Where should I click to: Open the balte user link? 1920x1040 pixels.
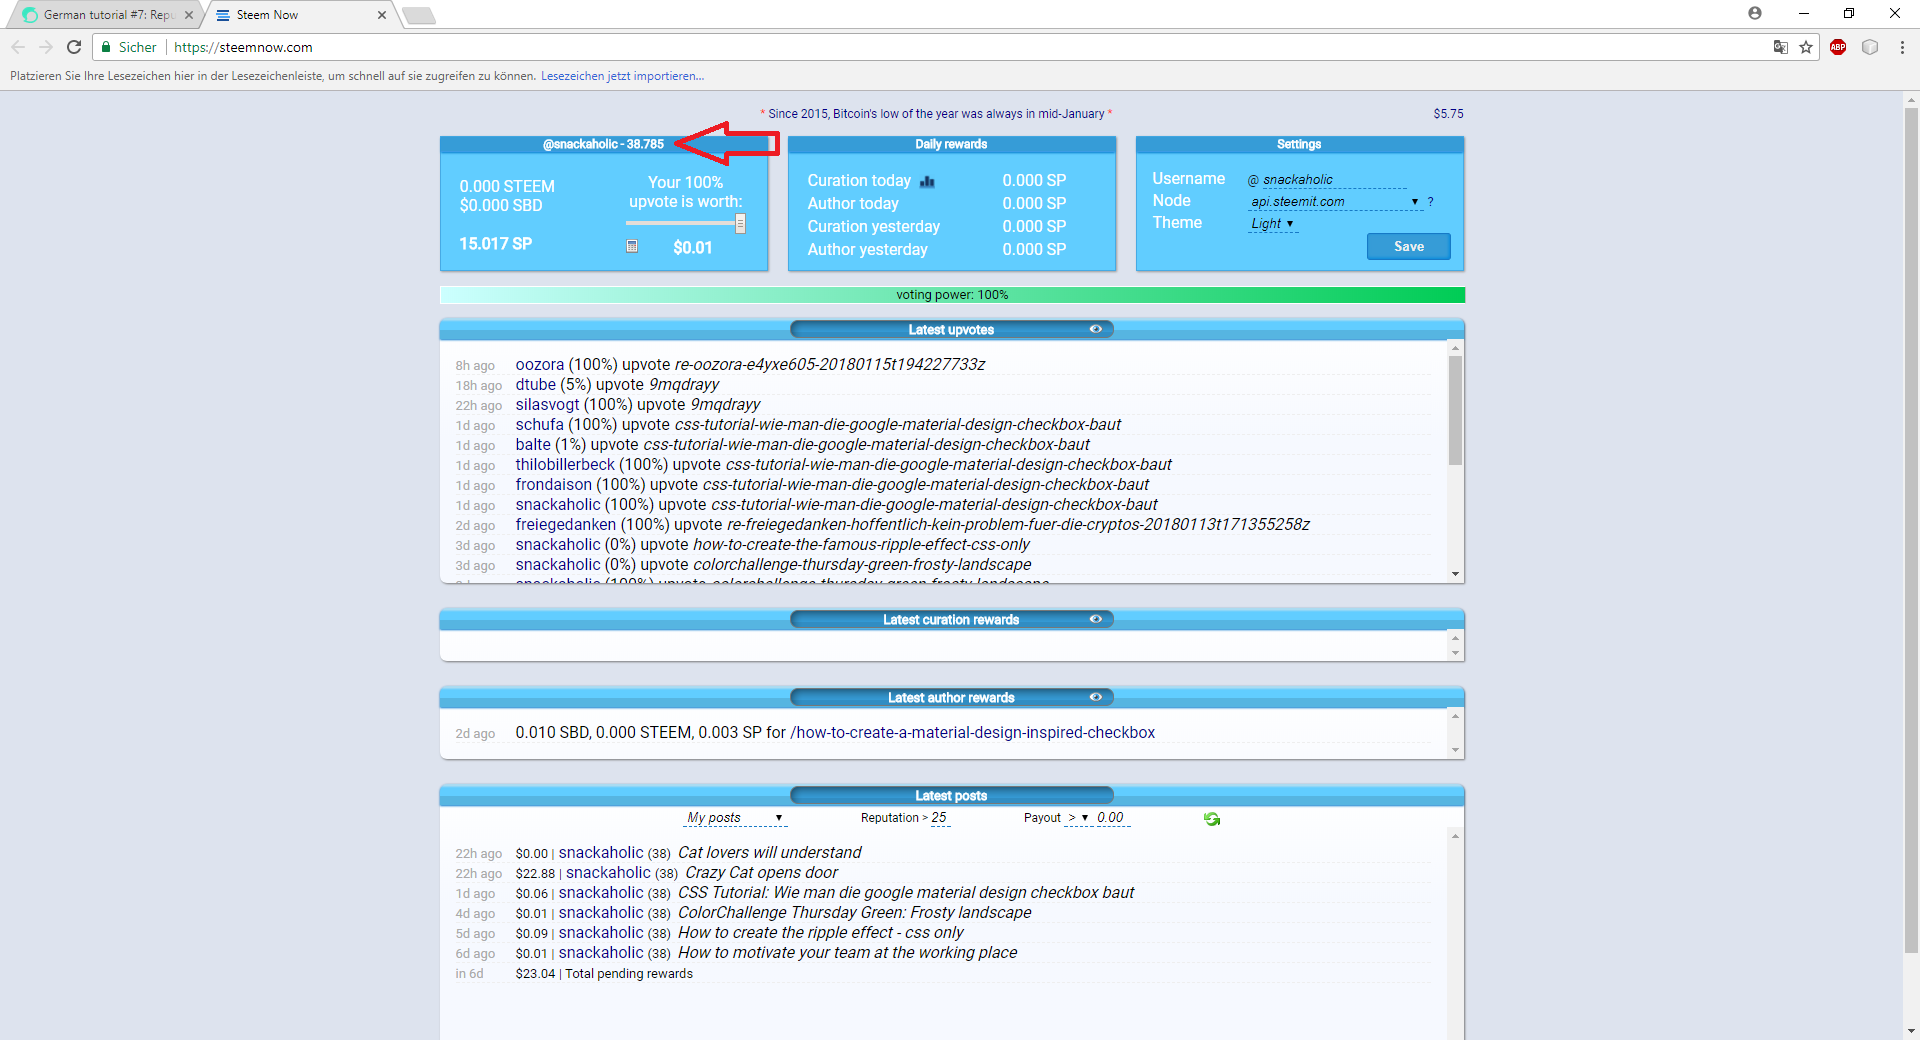coord(533,444)
